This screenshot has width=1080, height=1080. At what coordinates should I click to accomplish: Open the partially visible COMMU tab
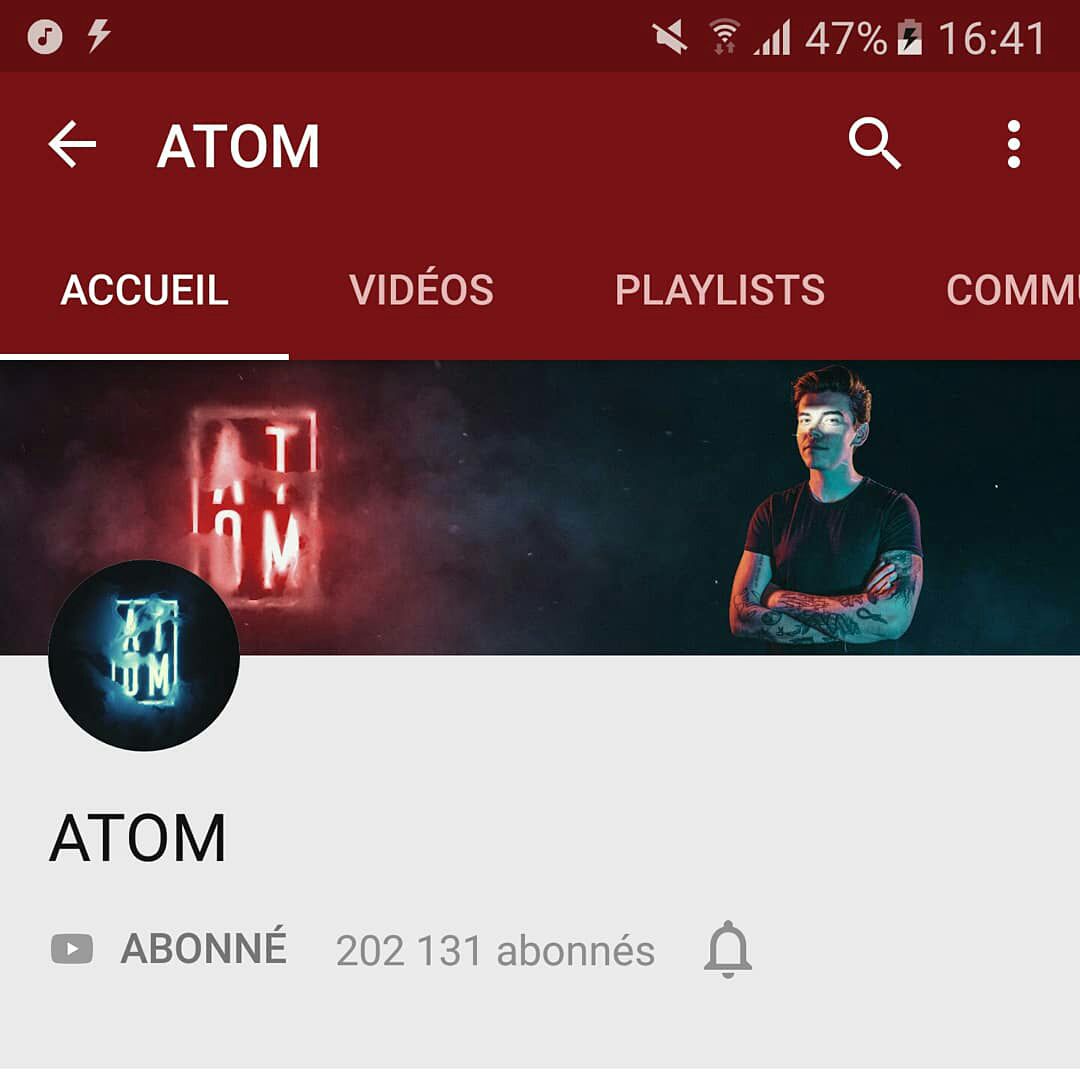point(1012,289)
